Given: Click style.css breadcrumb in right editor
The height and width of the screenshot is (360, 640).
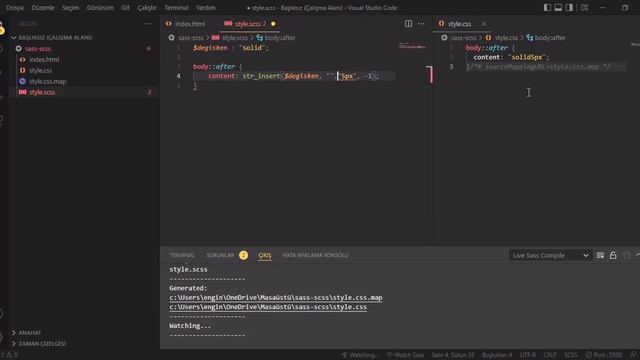Looking at the screenshot, I should pyautogui.click(x=506, y=38).
